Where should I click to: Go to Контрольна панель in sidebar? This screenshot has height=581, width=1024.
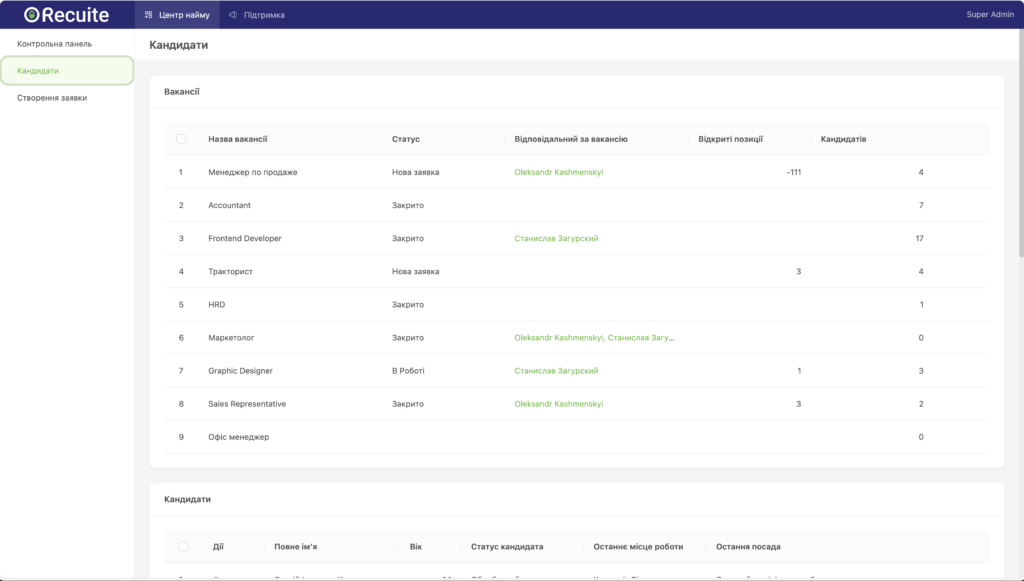54,44
